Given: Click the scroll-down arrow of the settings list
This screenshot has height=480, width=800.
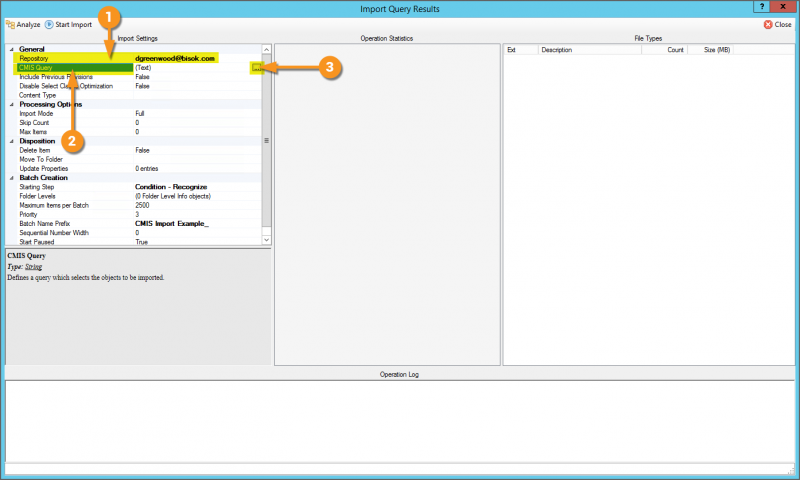Looking at the screenshot, I should [266, 240].
